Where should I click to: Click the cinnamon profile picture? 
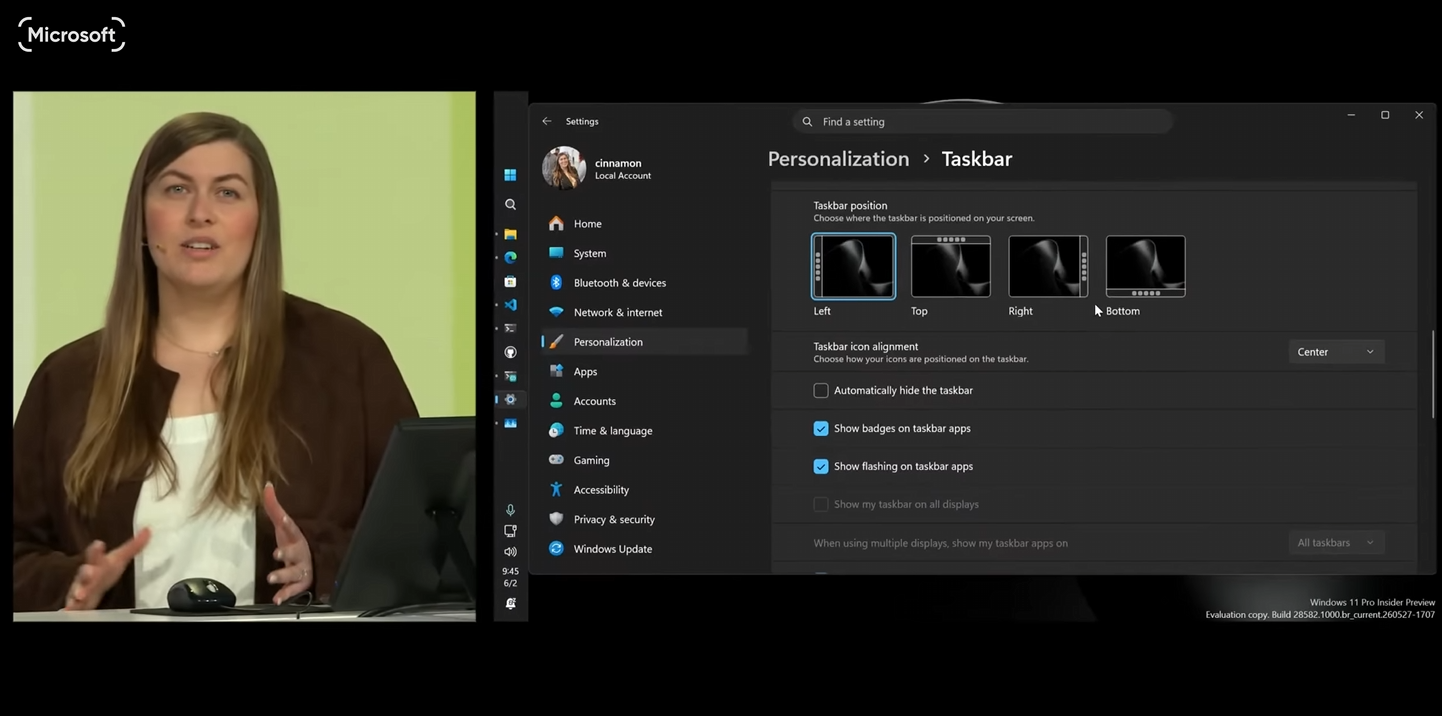pyautogui.click(x=564, y=168)
